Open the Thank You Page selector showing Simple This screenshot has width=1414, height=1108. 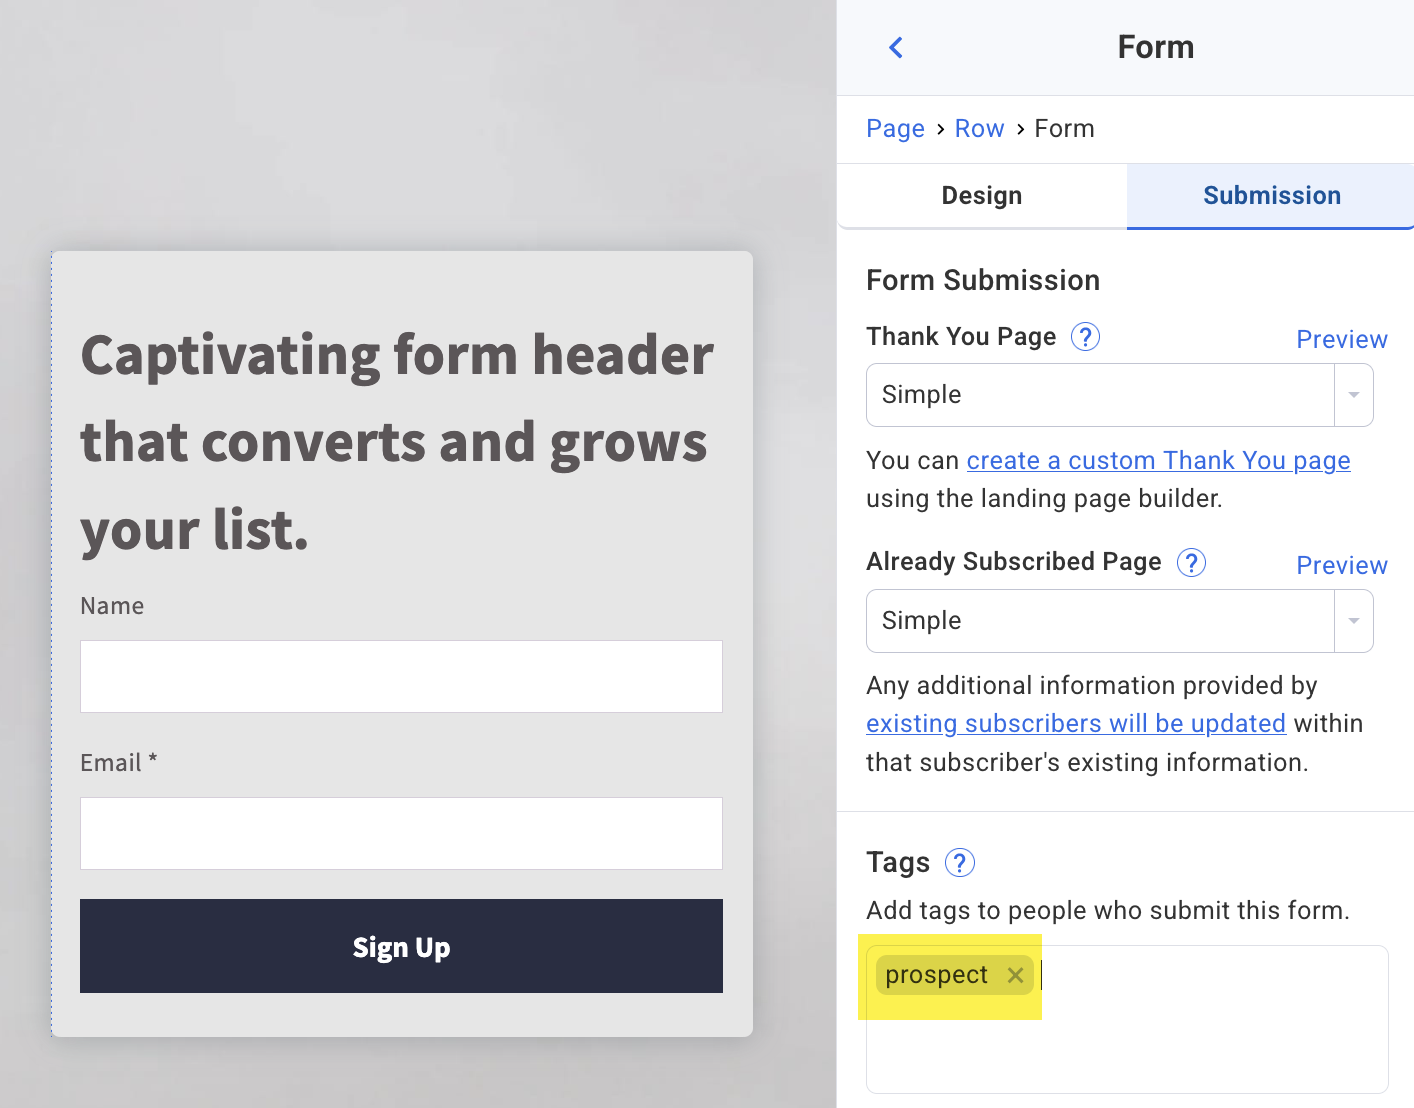tap(1100, 395)
